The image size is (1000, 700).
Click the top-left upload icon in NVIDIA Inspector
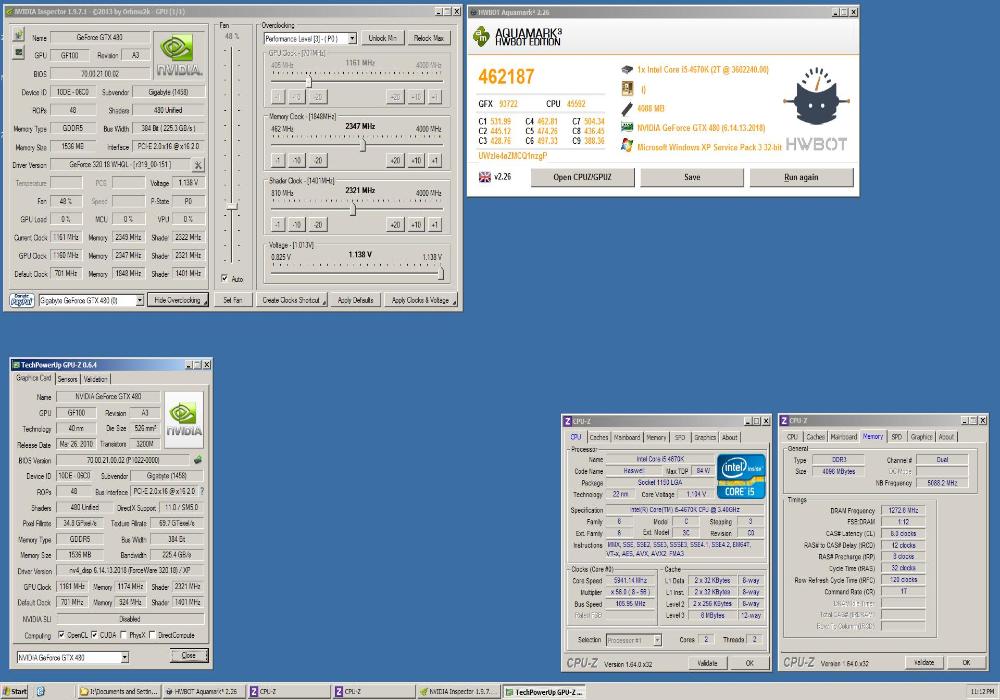pyautogui.click(x=18, y=35)
